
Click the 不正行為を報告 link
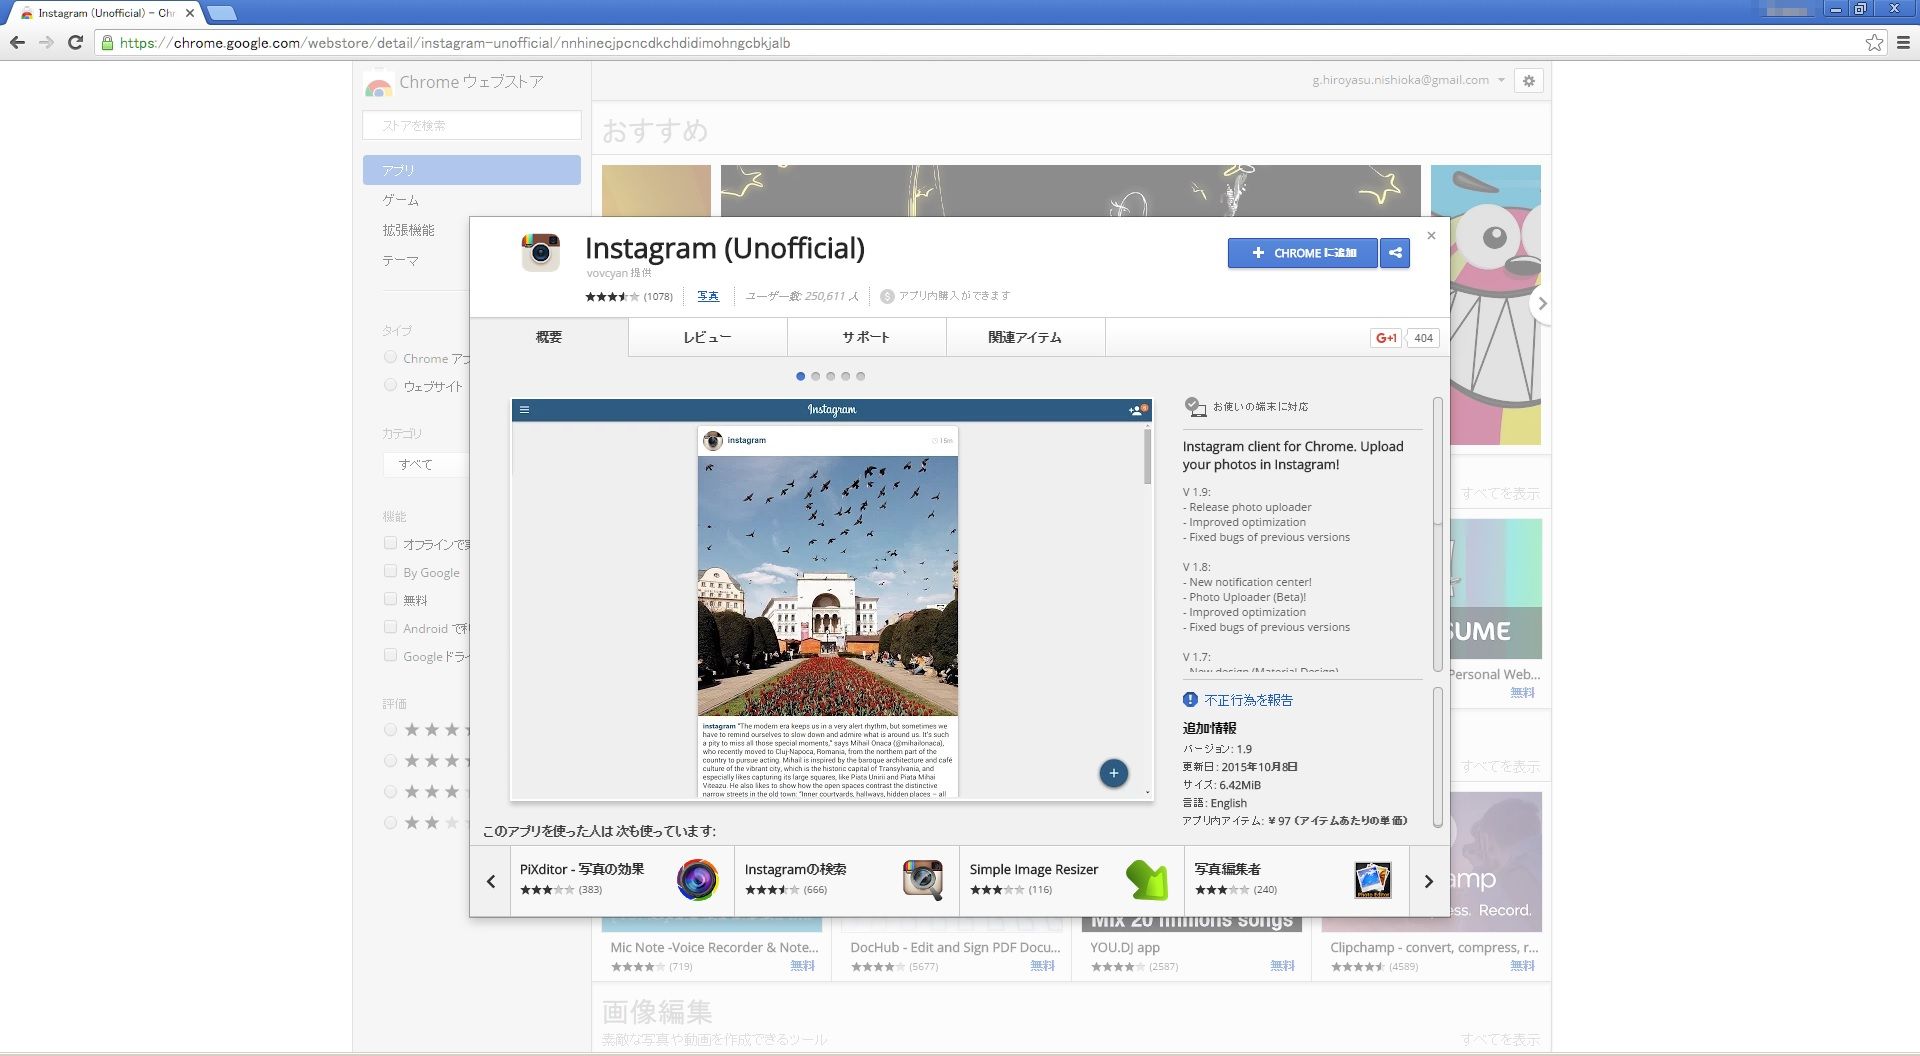(1248, 700)
